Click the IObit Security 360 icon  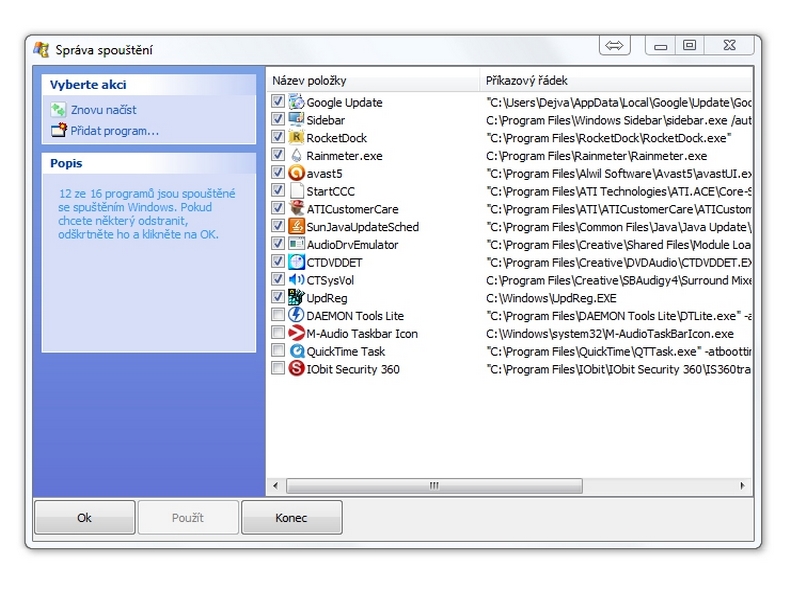296,369
